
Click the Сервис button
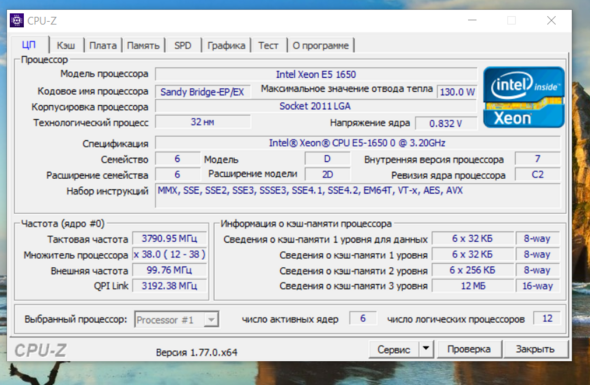click(x=394, y=349)
